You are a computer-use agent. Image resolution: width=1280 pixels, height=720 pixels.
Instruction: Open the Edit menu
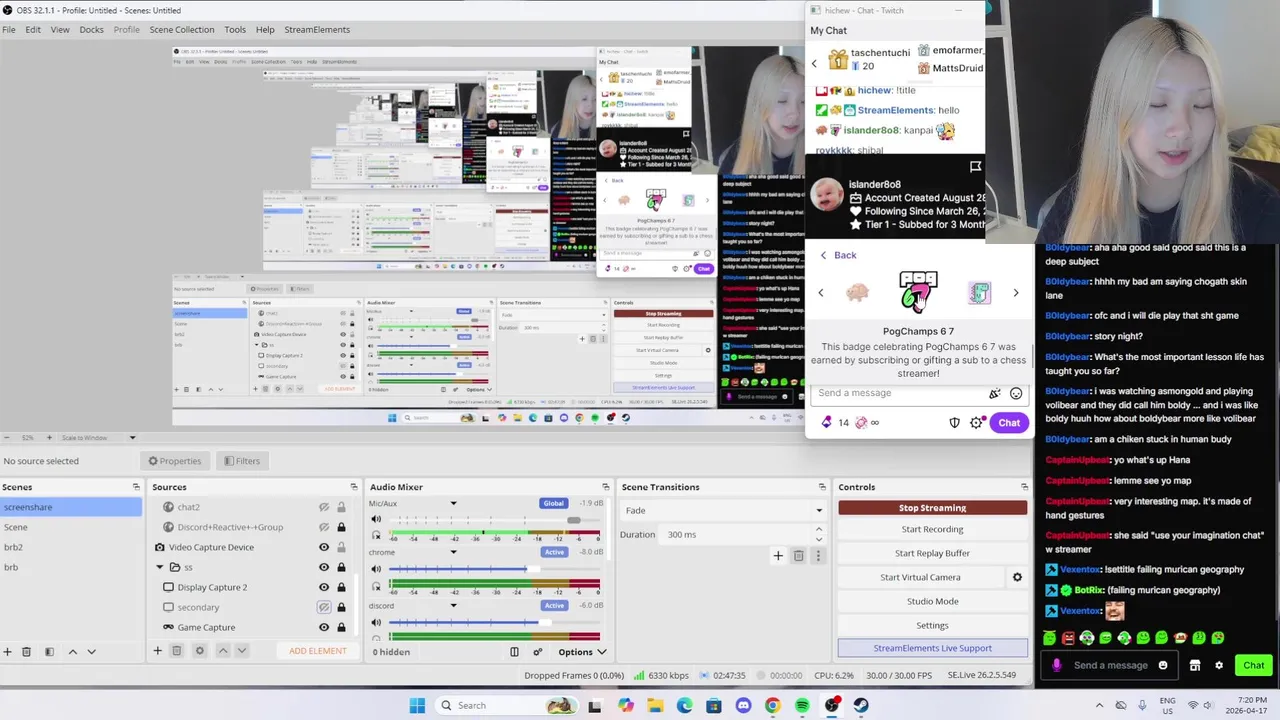coord(33,30)
